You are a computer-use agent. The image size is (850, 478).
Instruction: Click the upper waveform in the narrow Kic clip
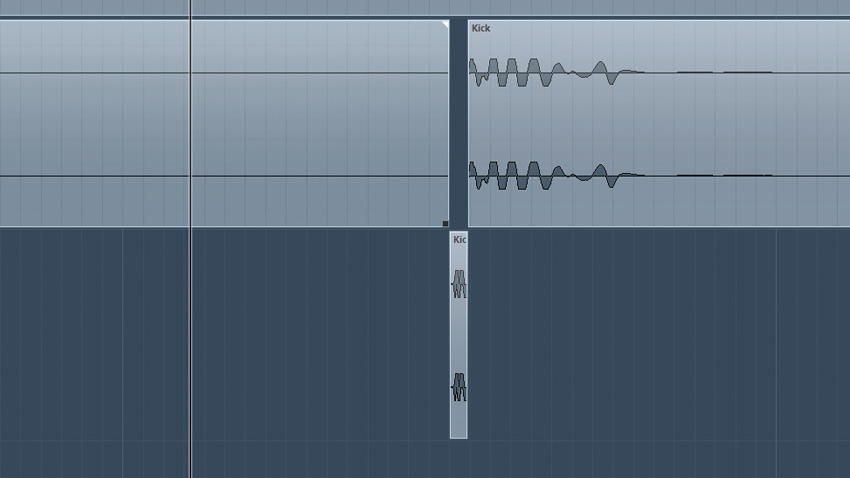(459, 283)
